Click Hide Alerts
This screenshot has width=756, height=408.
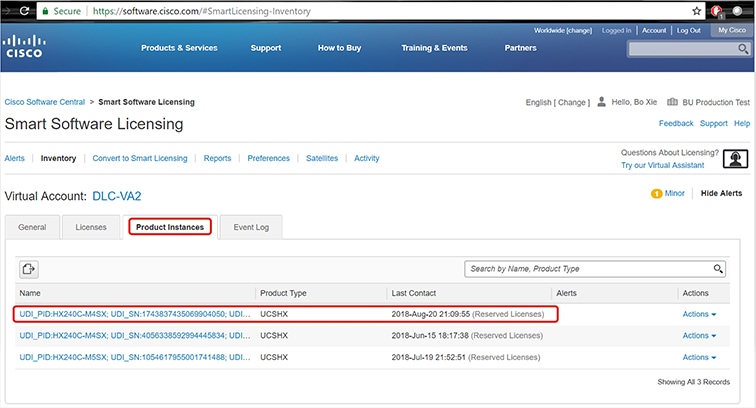pyautogui.click(x=721, y=193)
